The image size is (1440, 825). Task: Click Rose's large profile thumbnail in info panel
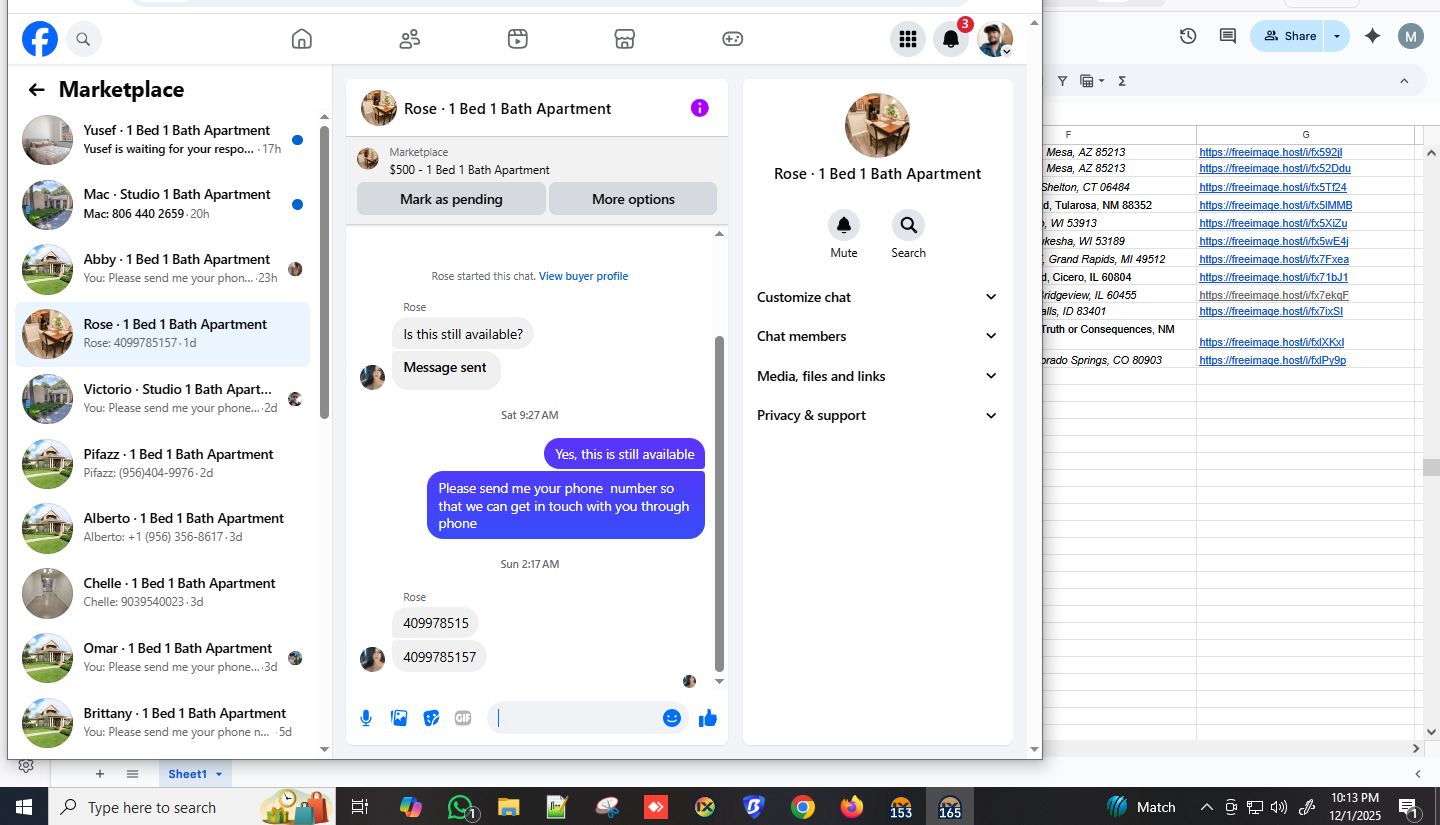click(x=877, y=126)
